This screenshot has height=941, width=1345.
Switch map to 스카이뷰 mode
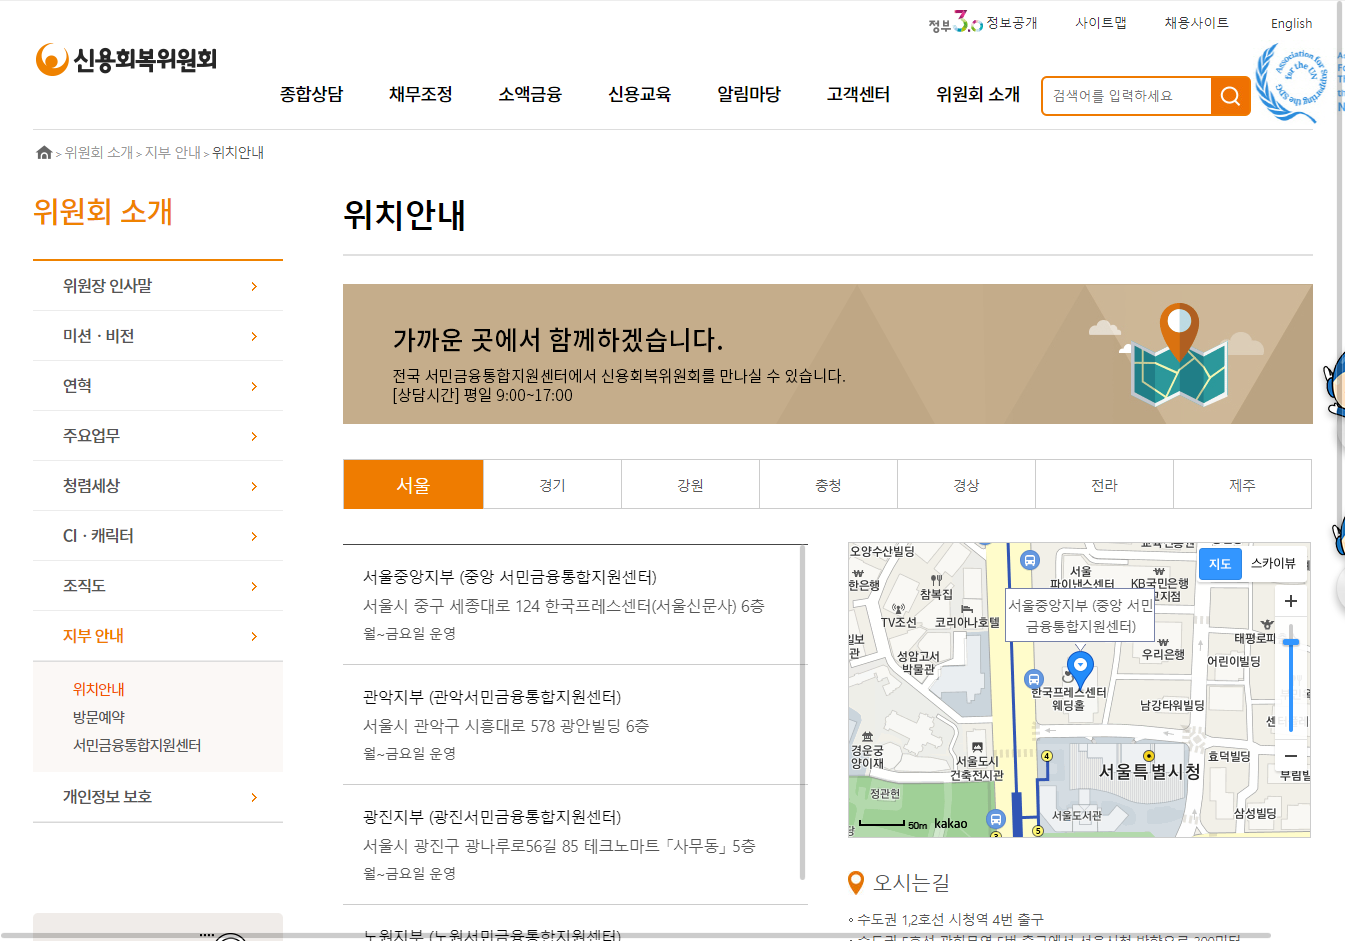(1273, 563)
